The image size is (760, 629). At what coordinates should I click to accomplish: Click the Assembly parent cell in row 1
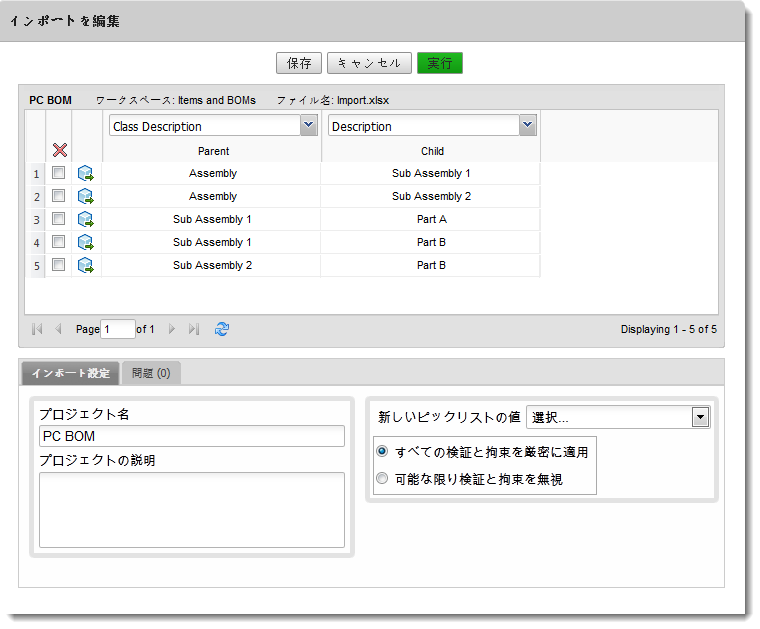click(212, 173)
